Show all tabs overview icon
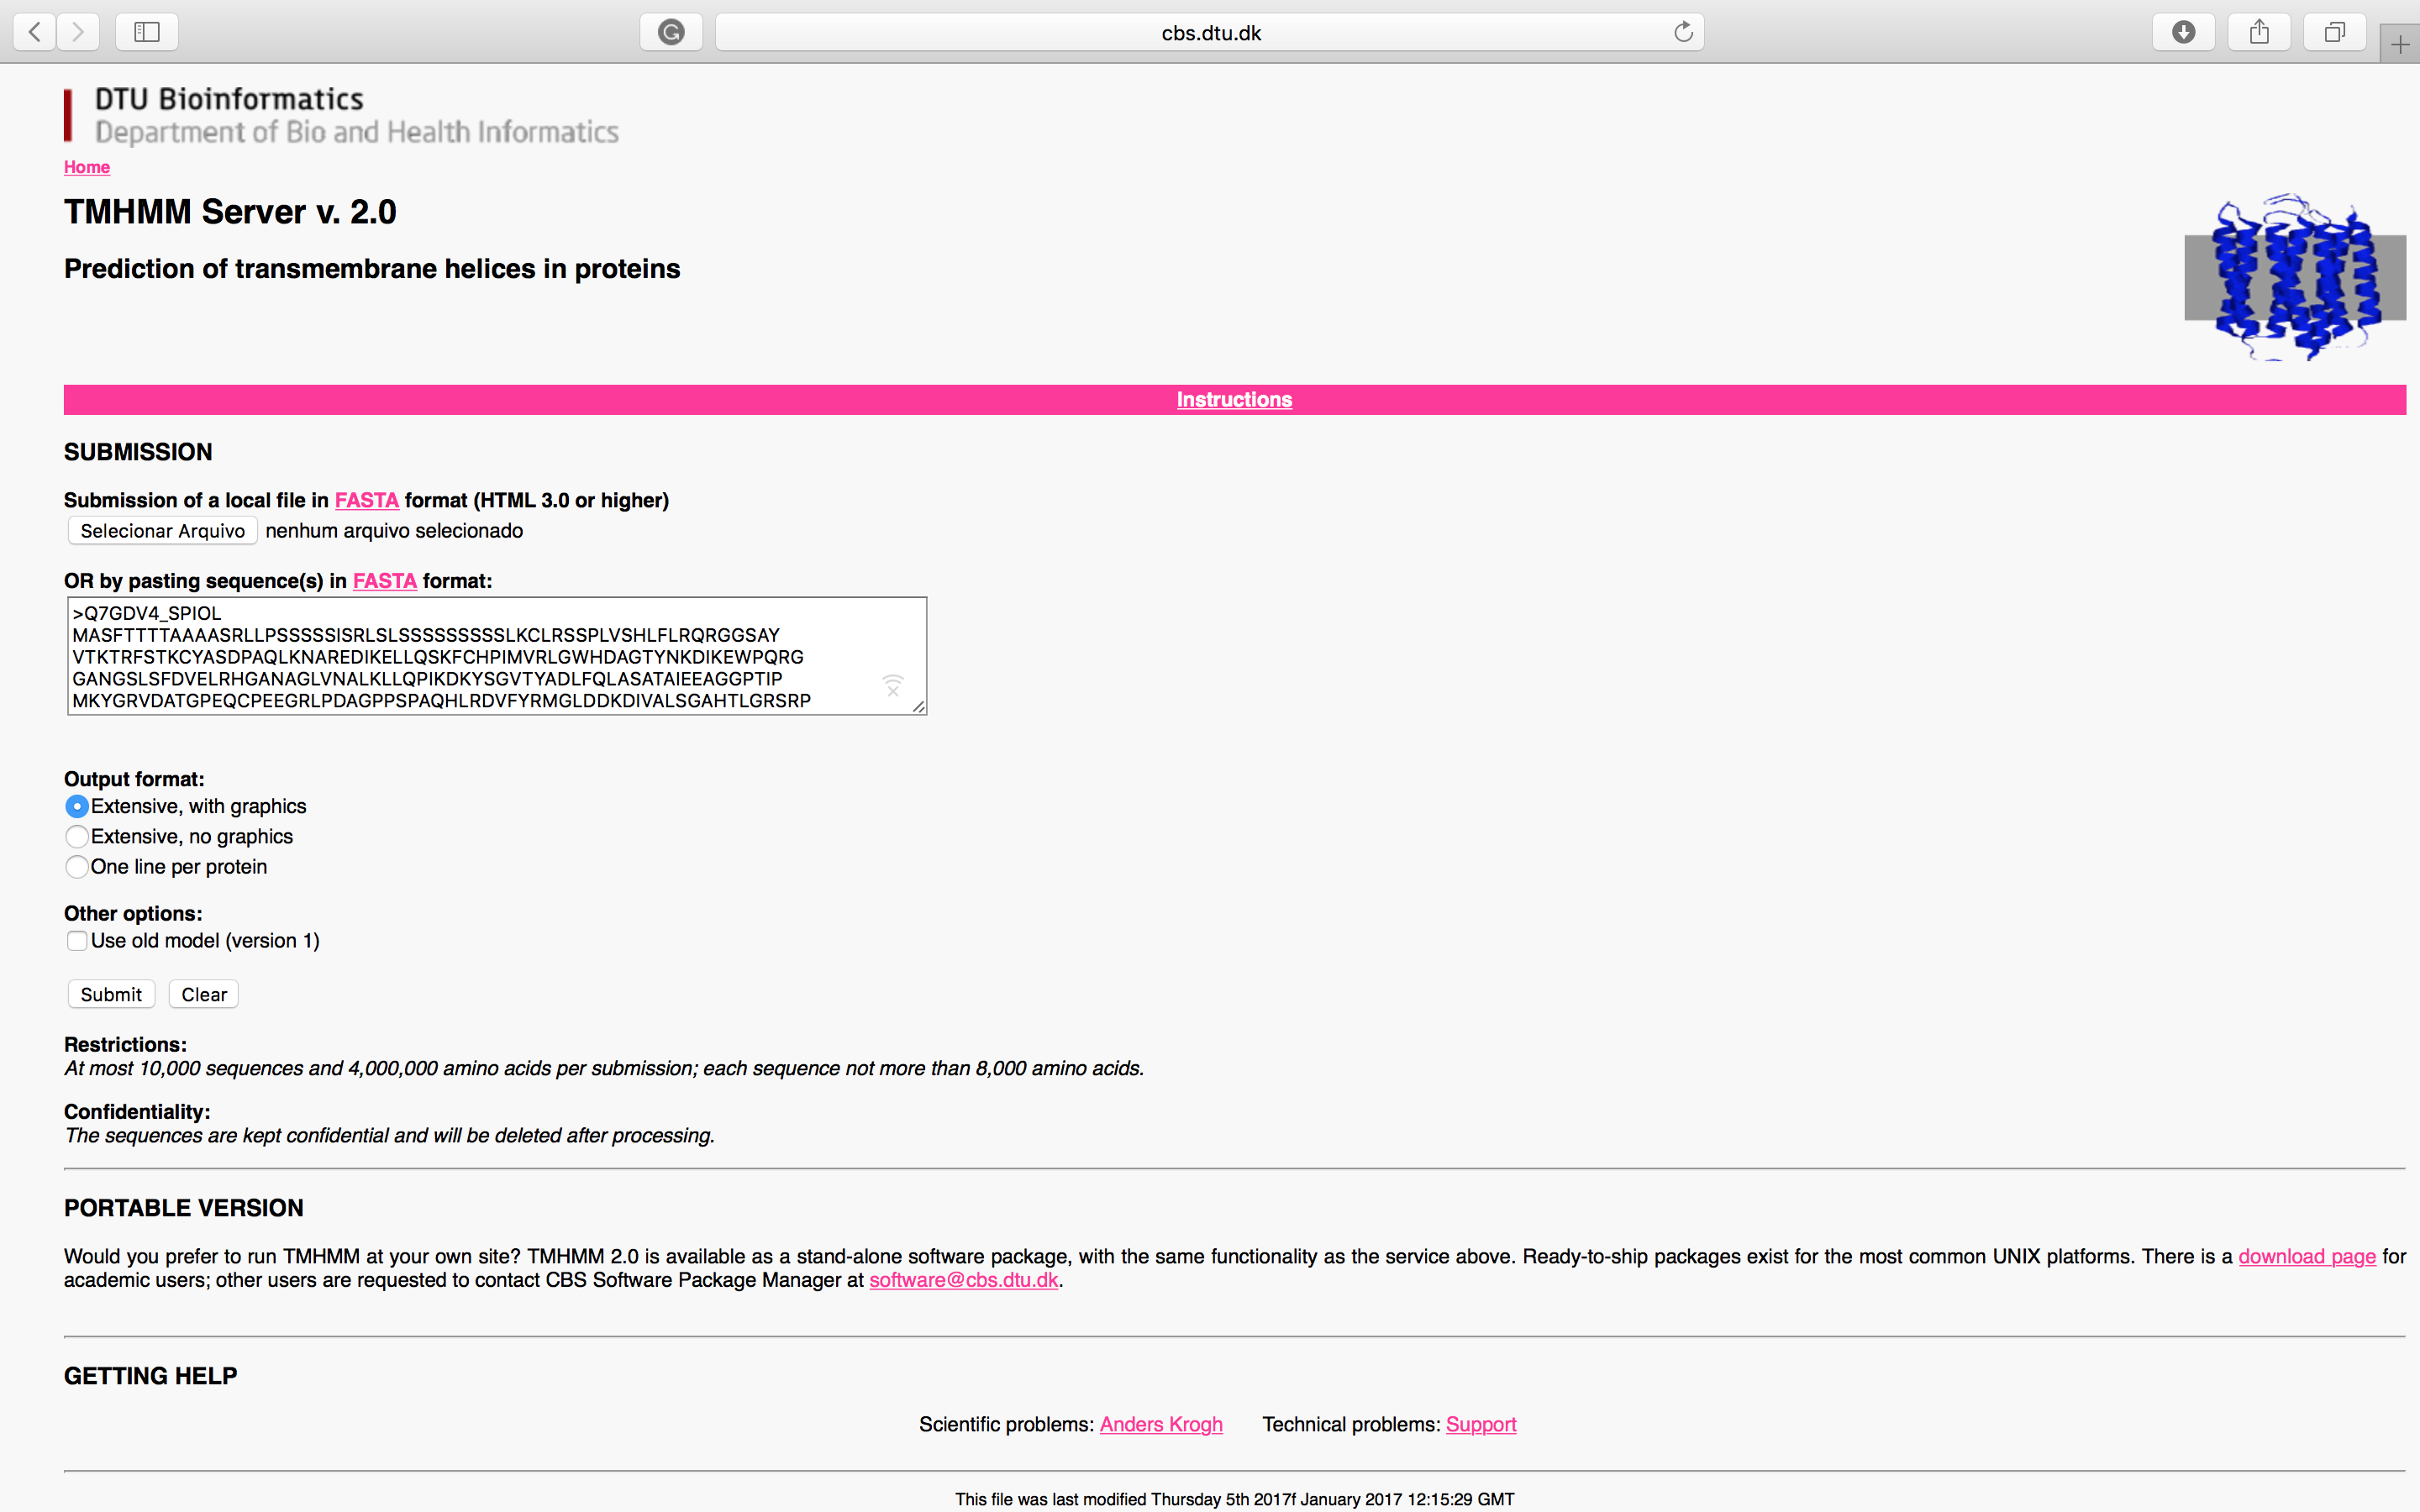Image resolution: width=2420 pixels, height=1512 pixels. [2334, 32]
